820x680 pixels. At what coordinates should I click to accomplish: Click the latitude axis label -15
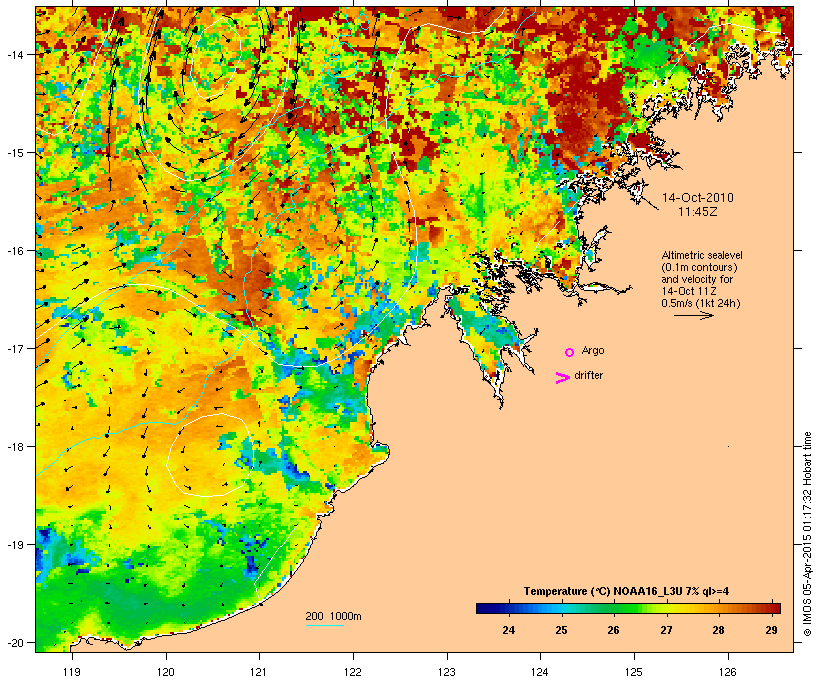point(16,153)
